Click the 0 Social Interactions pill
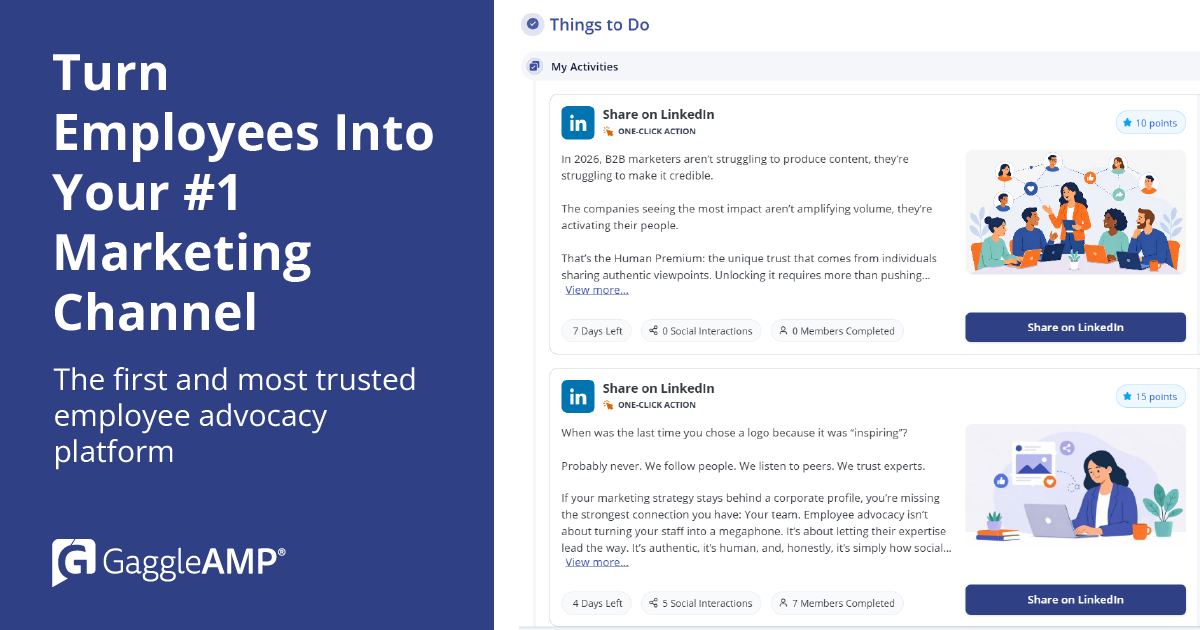This screenshot has height=630, width=1200. pos(701,331)
